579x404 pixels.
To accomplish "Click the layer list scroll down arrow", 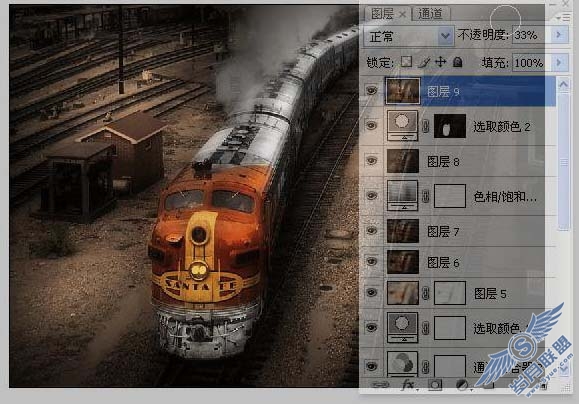I will click(x=564, y=369).
